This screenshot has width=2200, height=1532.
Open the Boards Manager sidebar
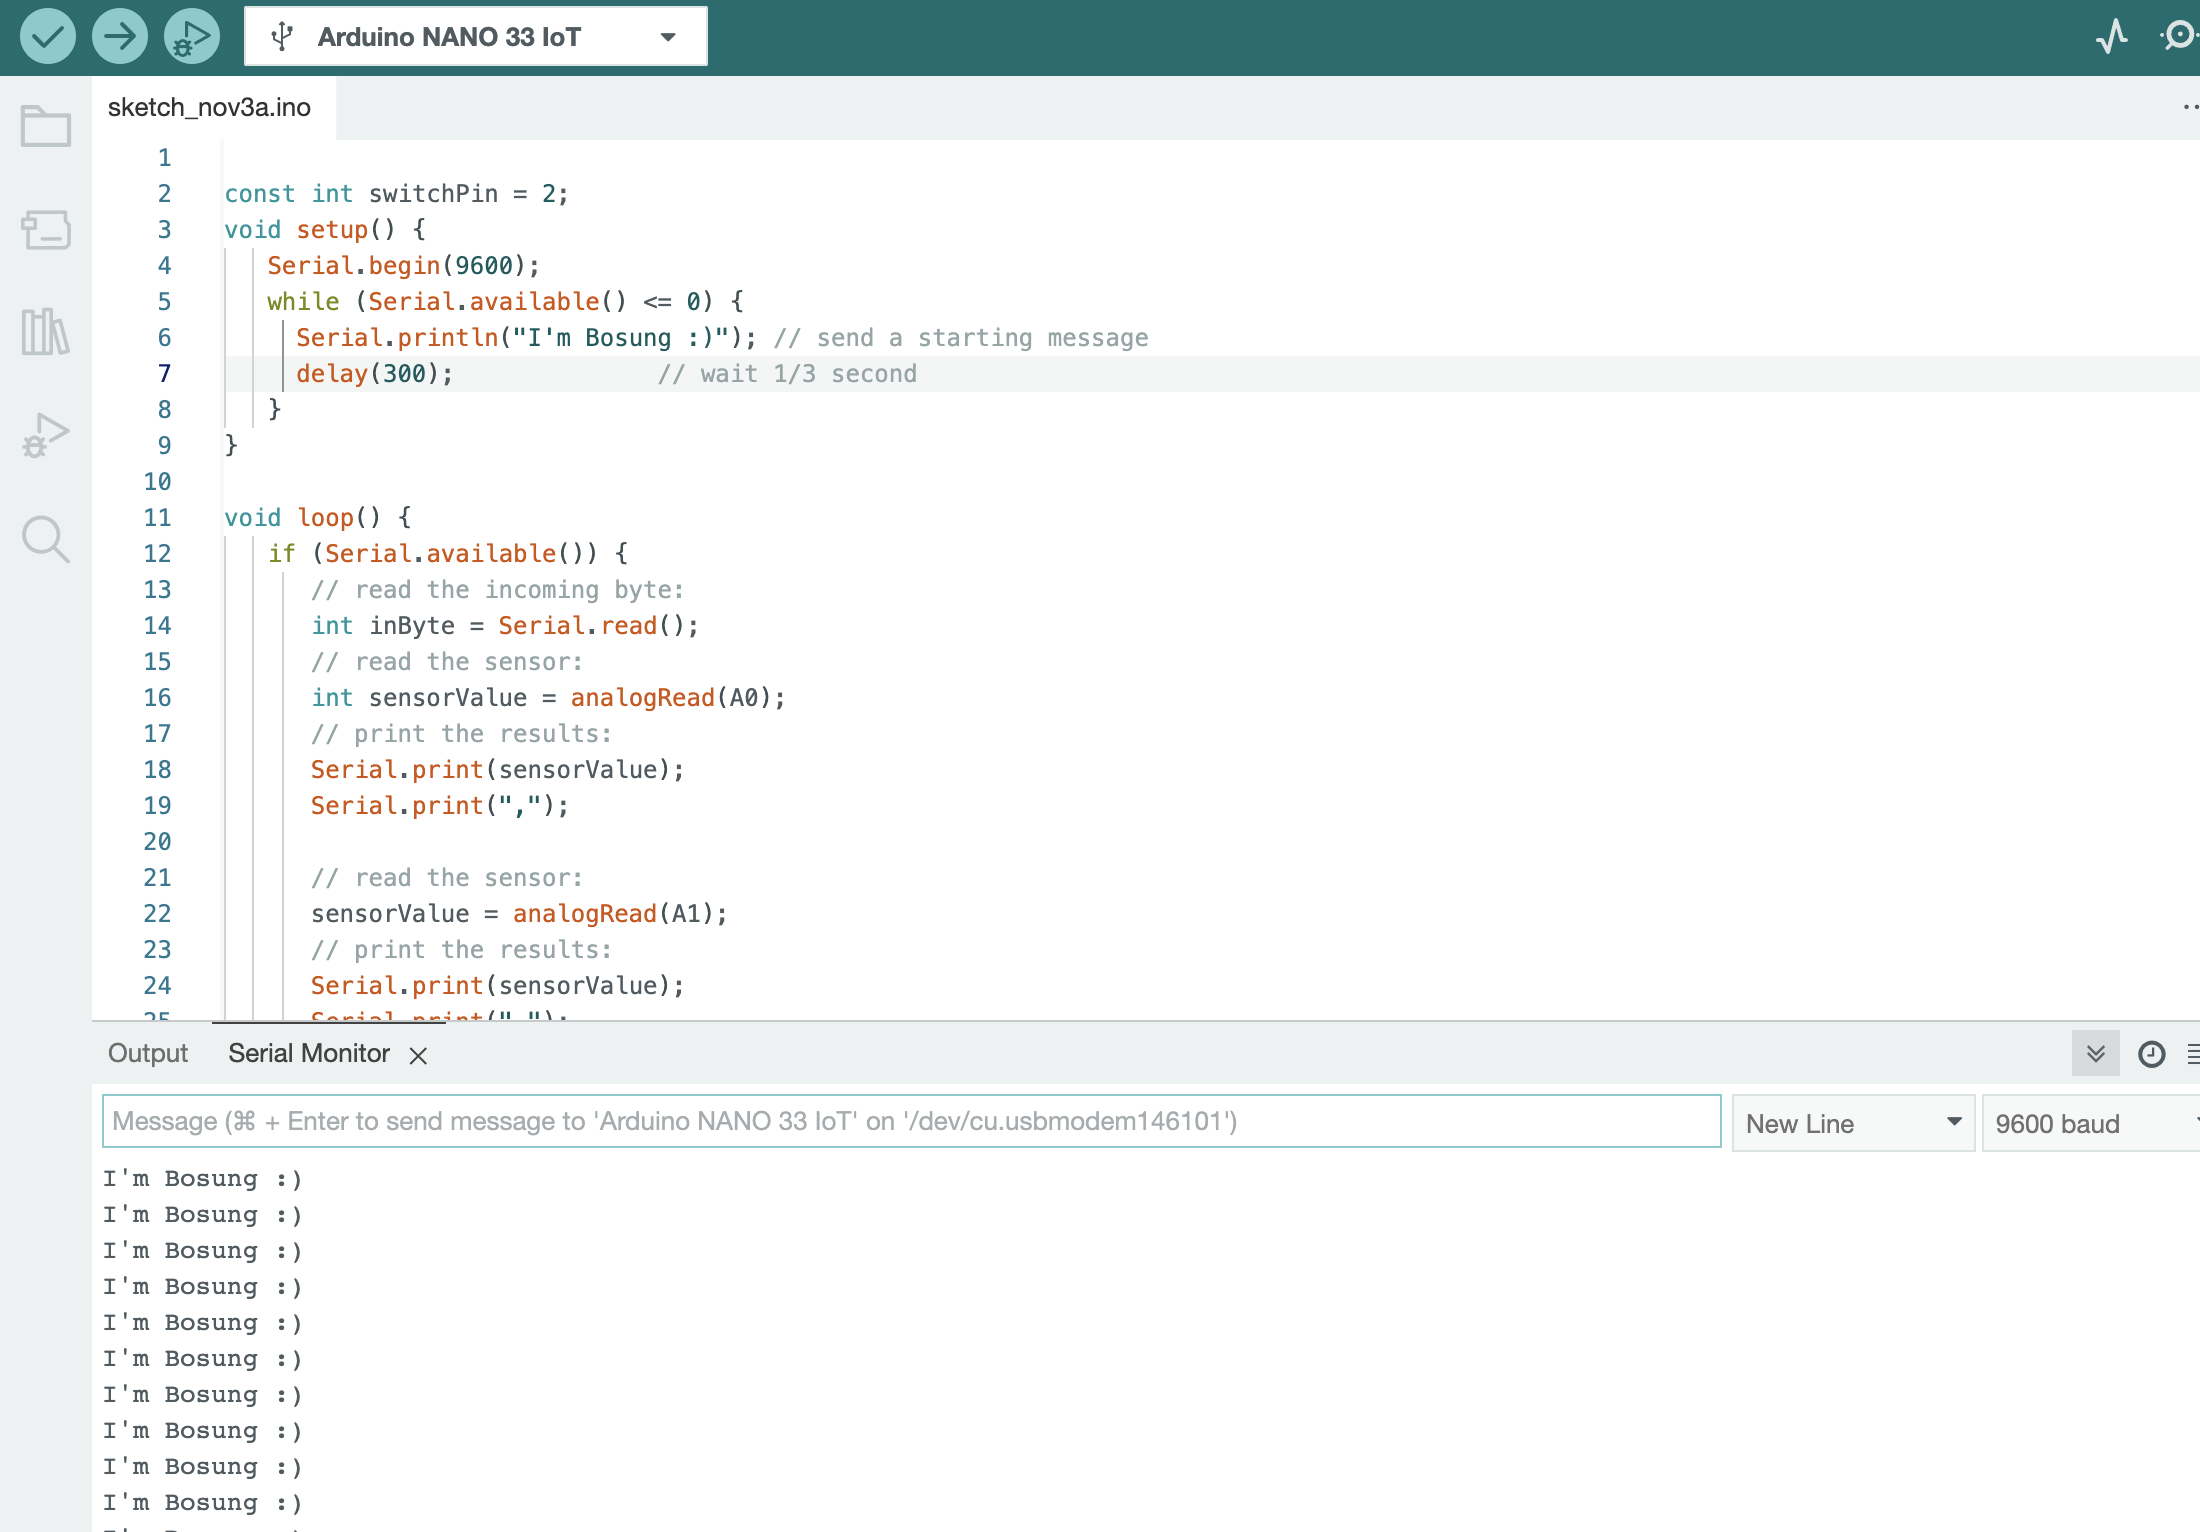(46, 230)
